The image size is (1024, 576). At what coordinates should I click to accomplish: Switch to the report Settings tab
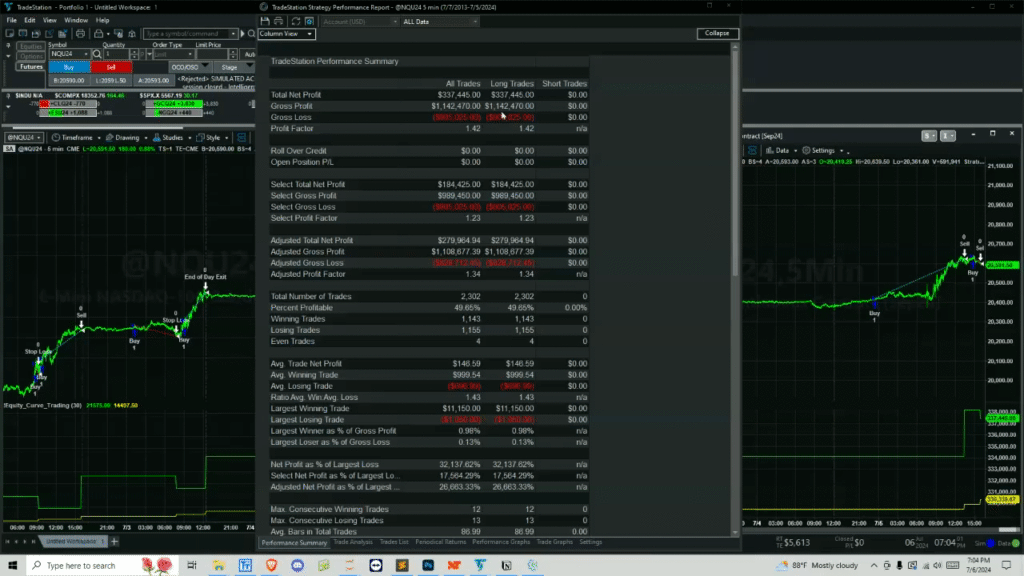click(x=590, y=542)
